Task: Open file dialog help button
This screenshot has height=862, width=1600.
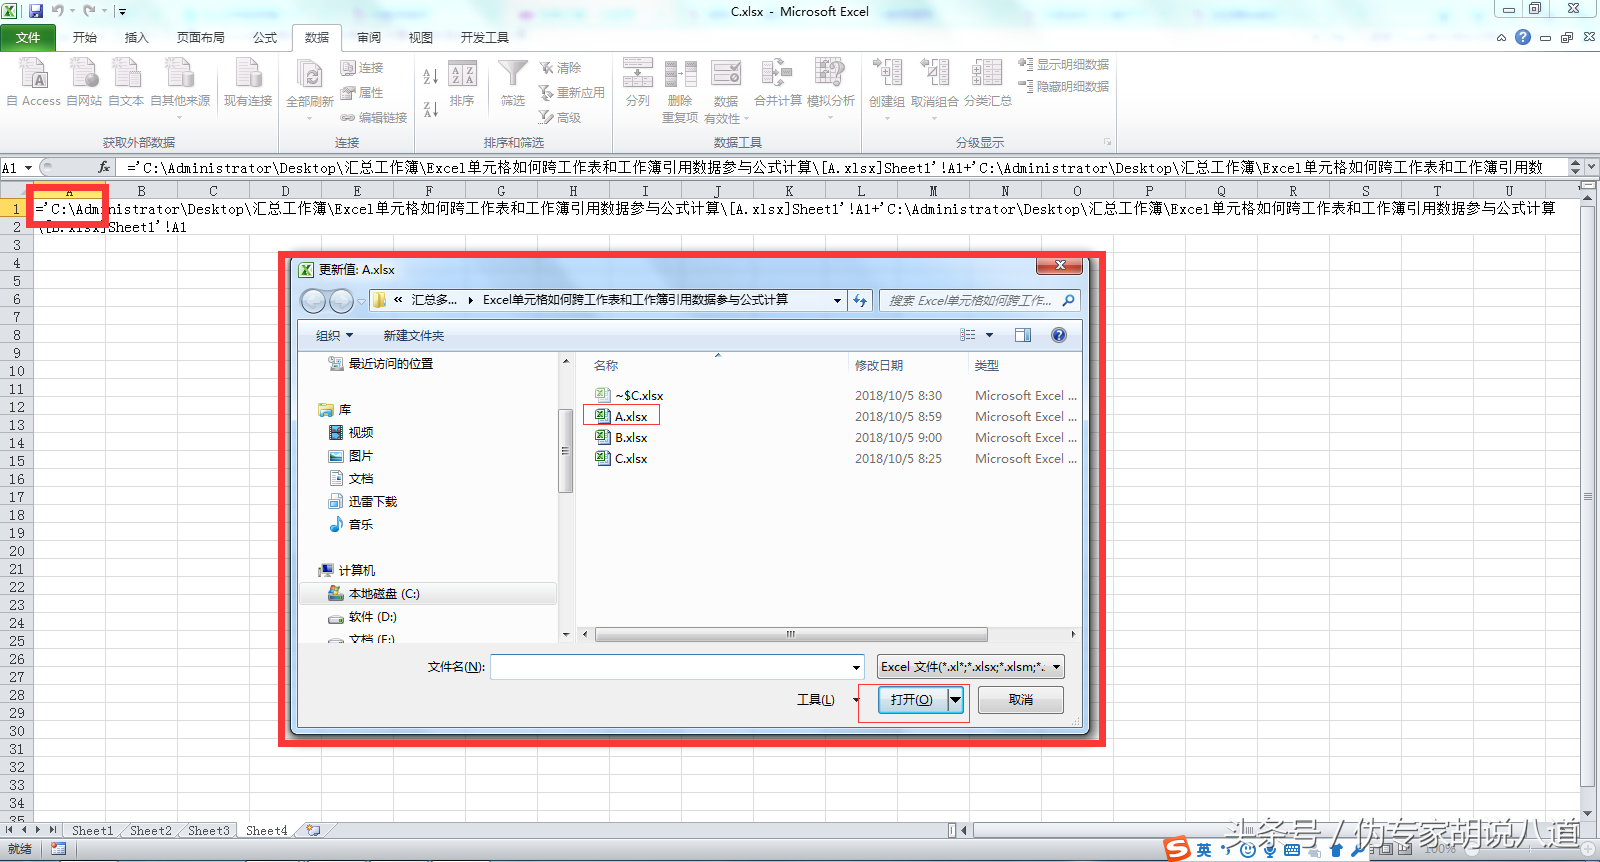Action: [1059, 335]
